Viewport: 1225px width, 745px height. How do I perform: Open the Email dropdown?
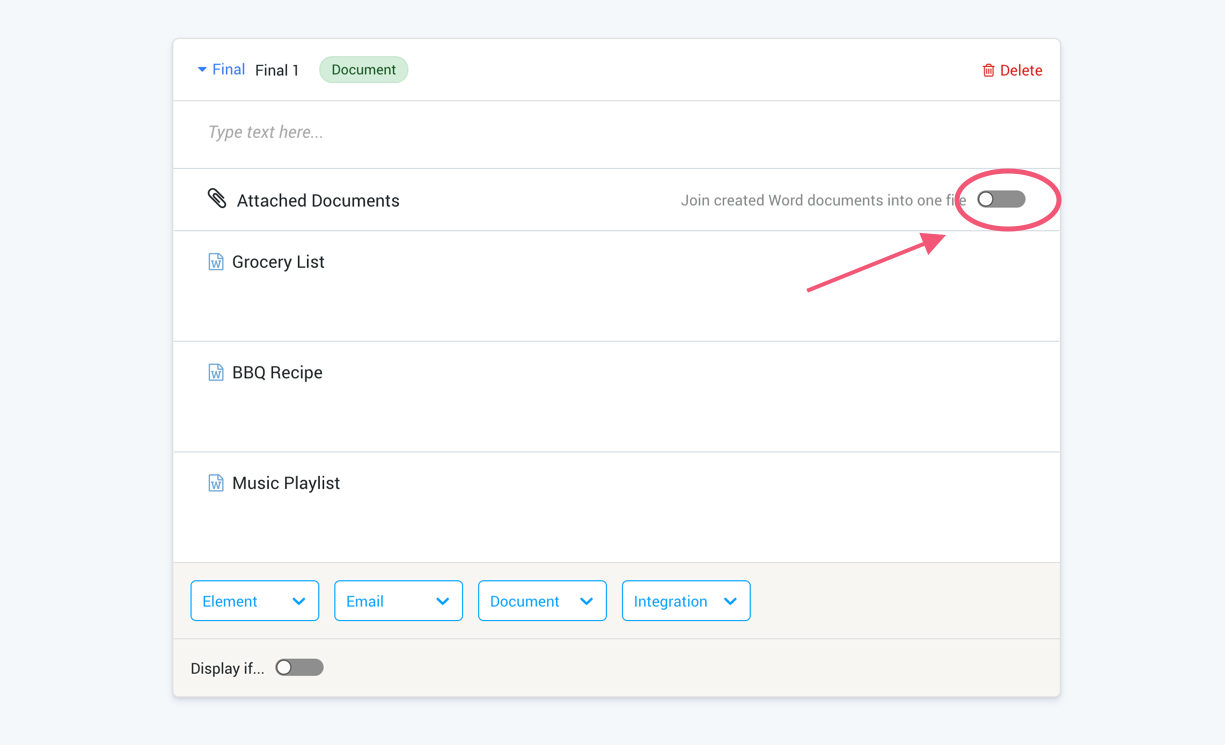[x=398, y=601]
